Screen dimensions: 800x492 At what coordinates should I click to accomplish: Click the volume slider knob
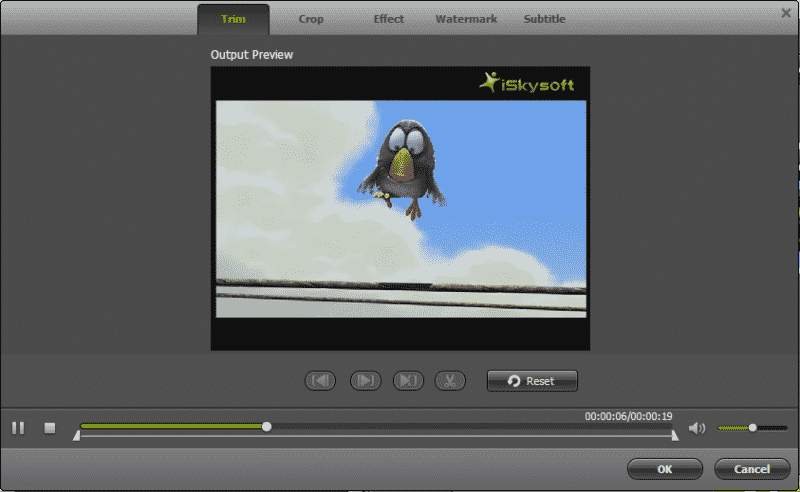[x=753, y=428]
